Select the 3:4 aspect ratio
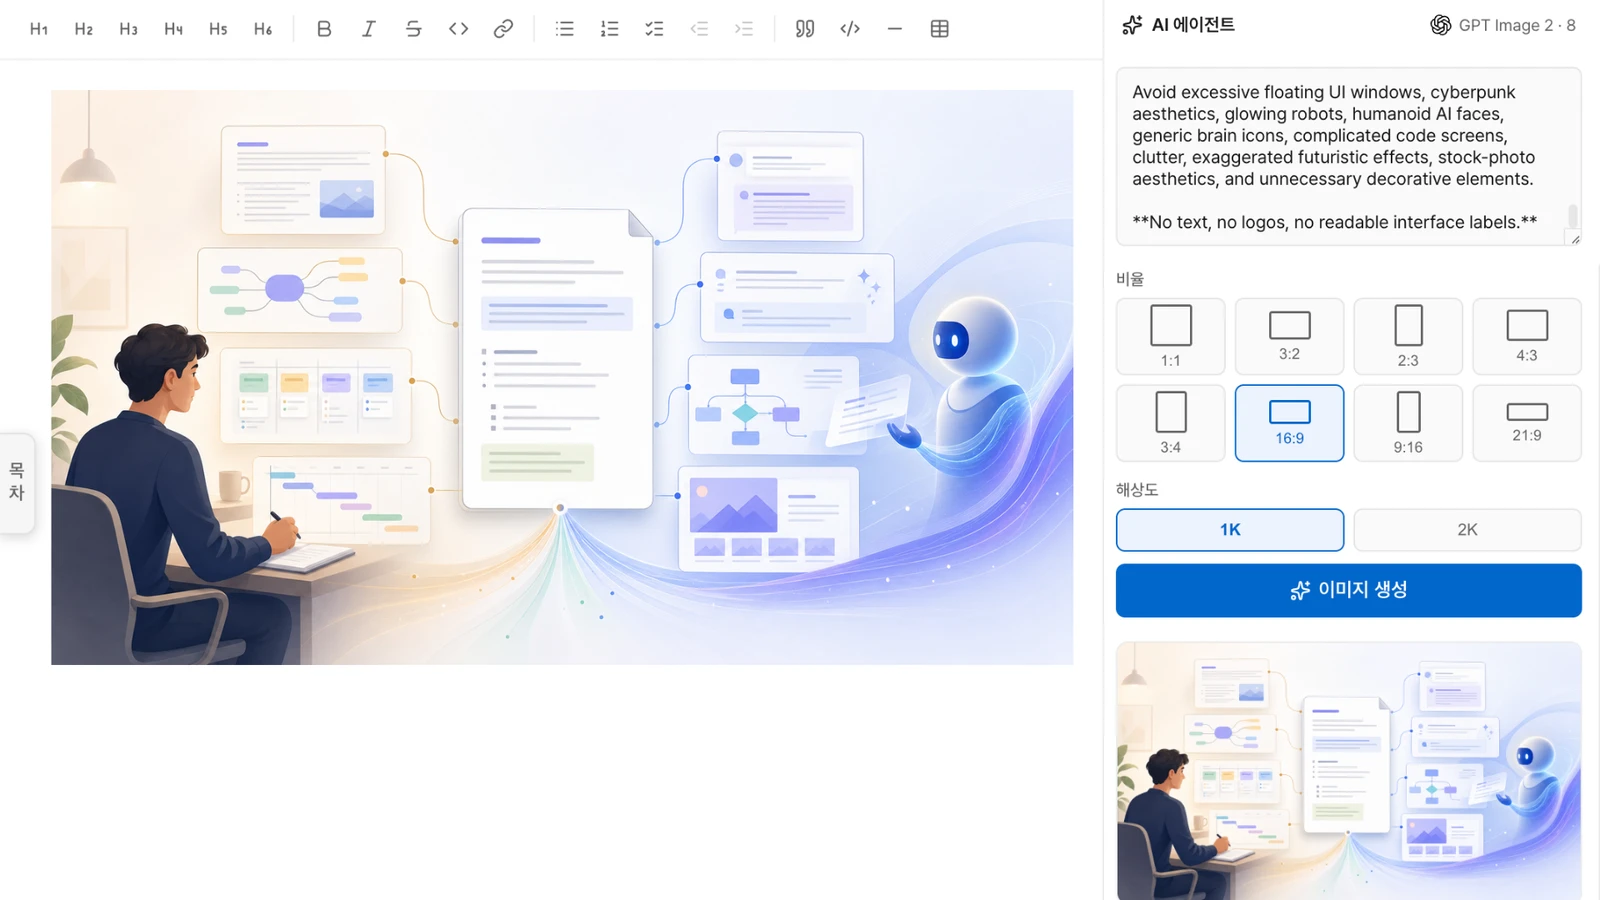The image size is (1600, 900). (x=1171, y=423)
